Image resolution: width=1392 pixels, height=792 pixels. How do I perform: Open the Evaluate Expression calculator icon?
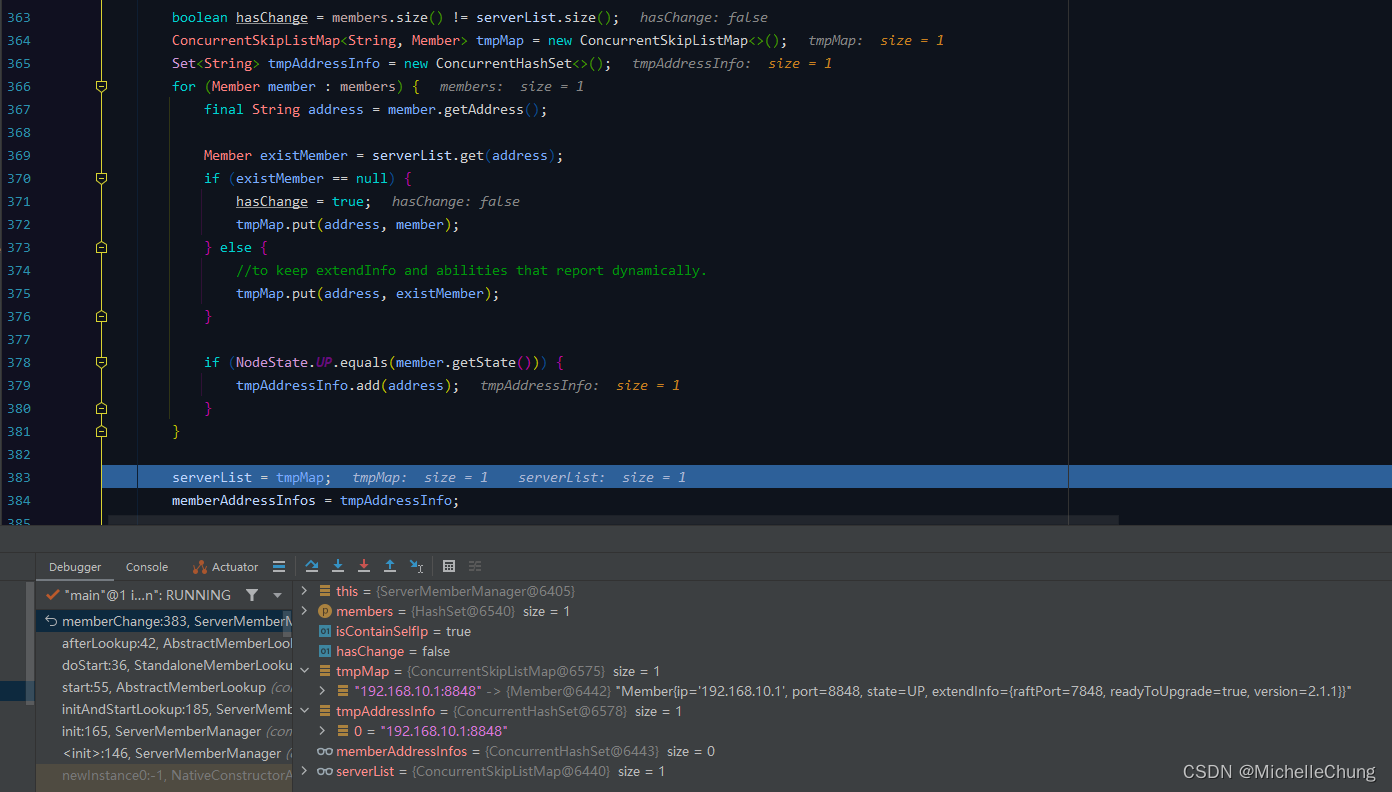click(449, 566)
